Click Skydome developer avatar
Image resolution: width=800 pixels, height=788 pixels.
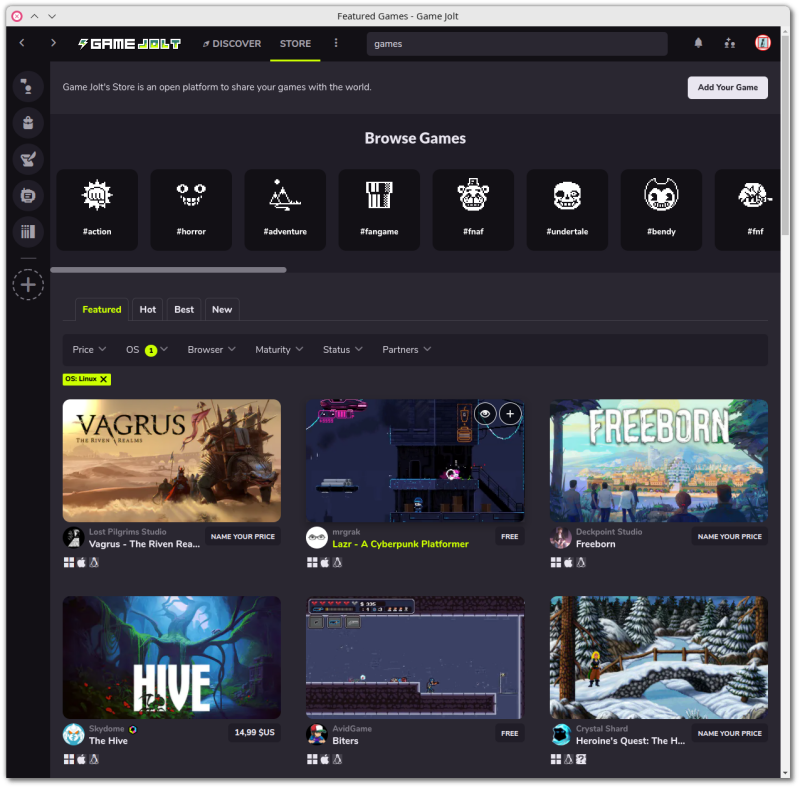click(x=73, y=734)
